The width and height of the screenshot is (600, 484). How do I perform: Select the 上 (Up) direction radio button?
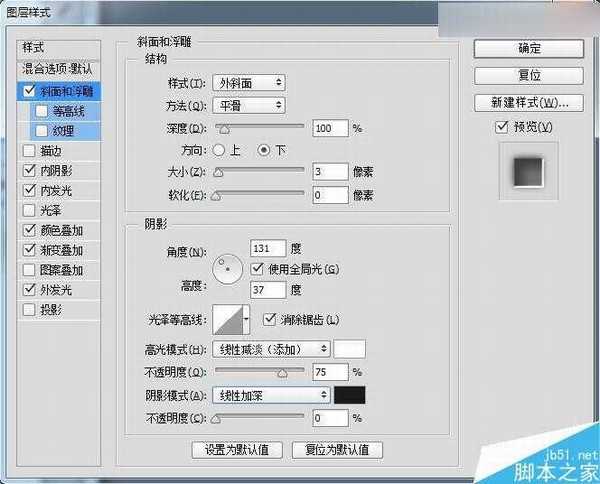pyautogui.click(x=218, y=150)
